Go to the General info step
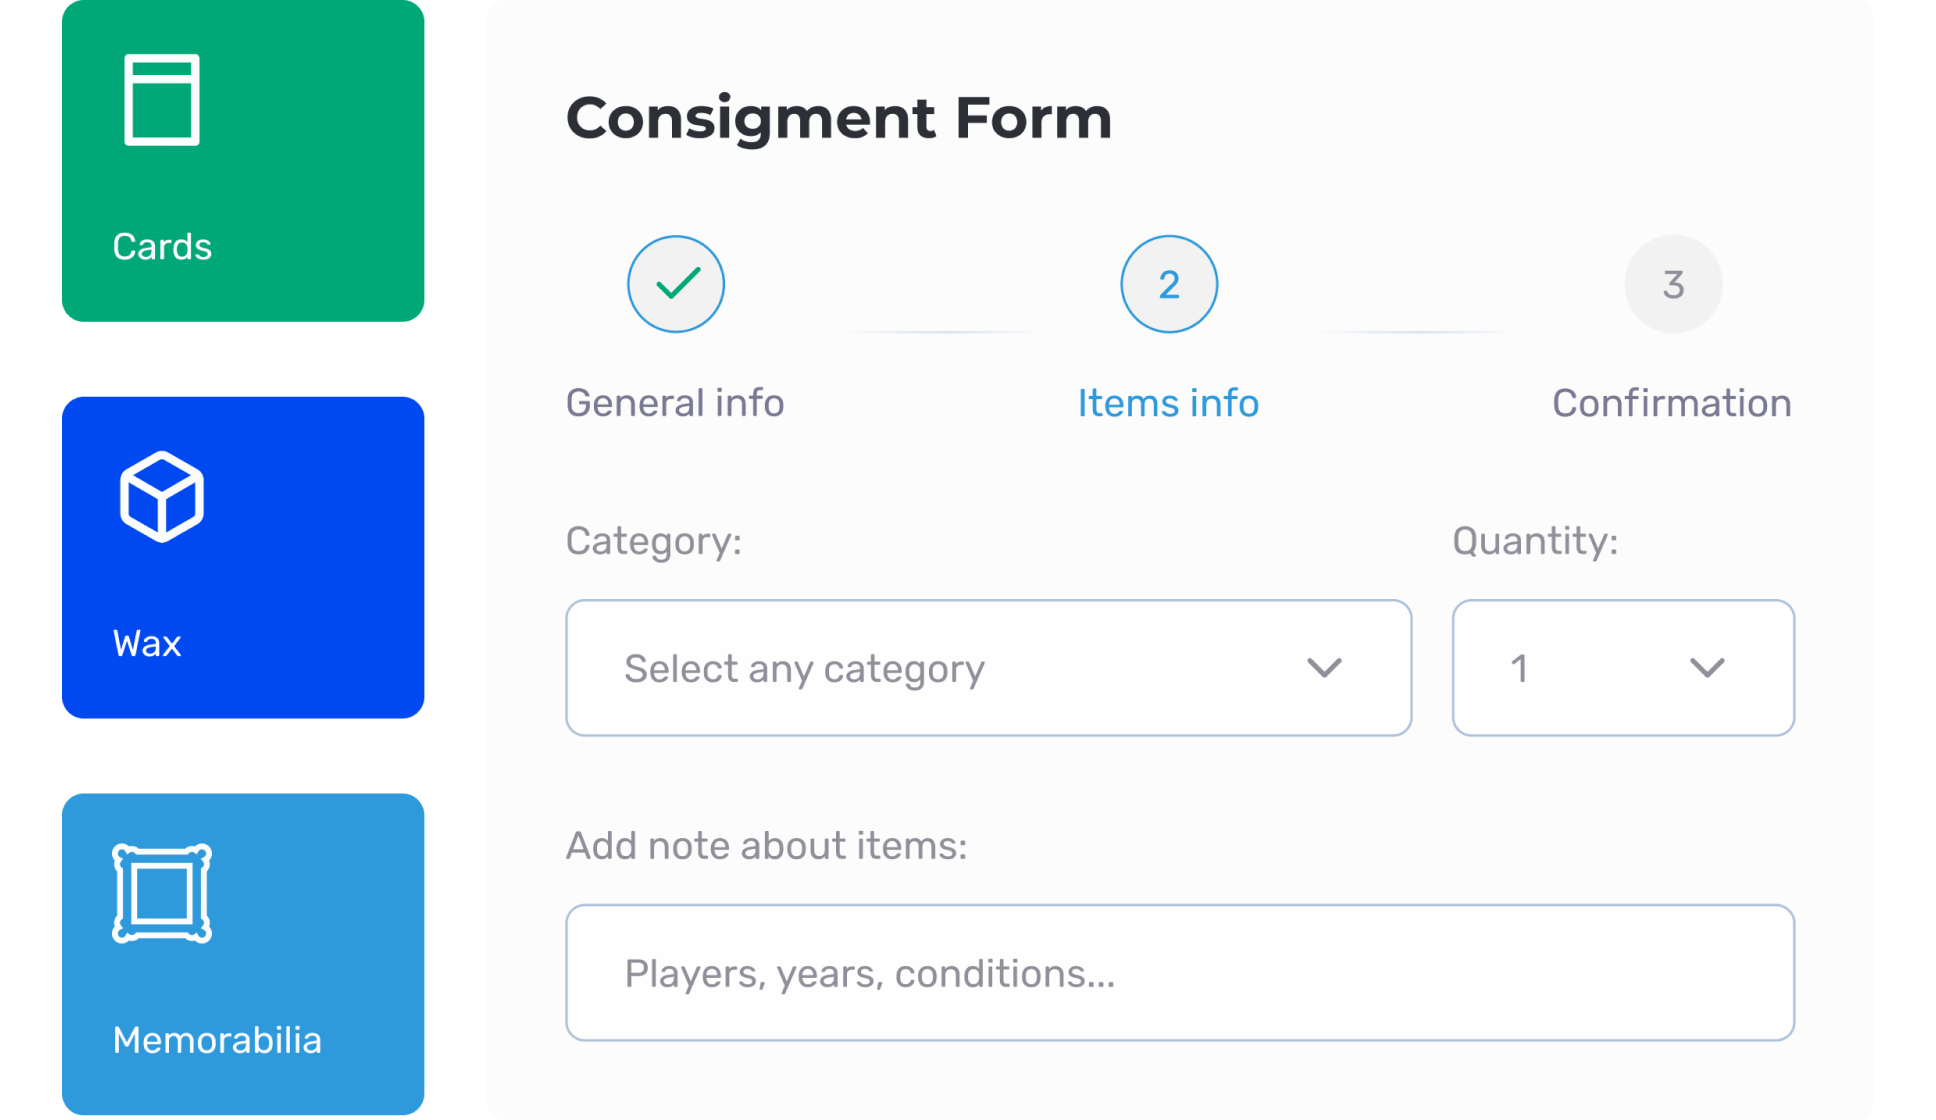The width and height of the screenshot is (1936, 1120). click(675, 403)
